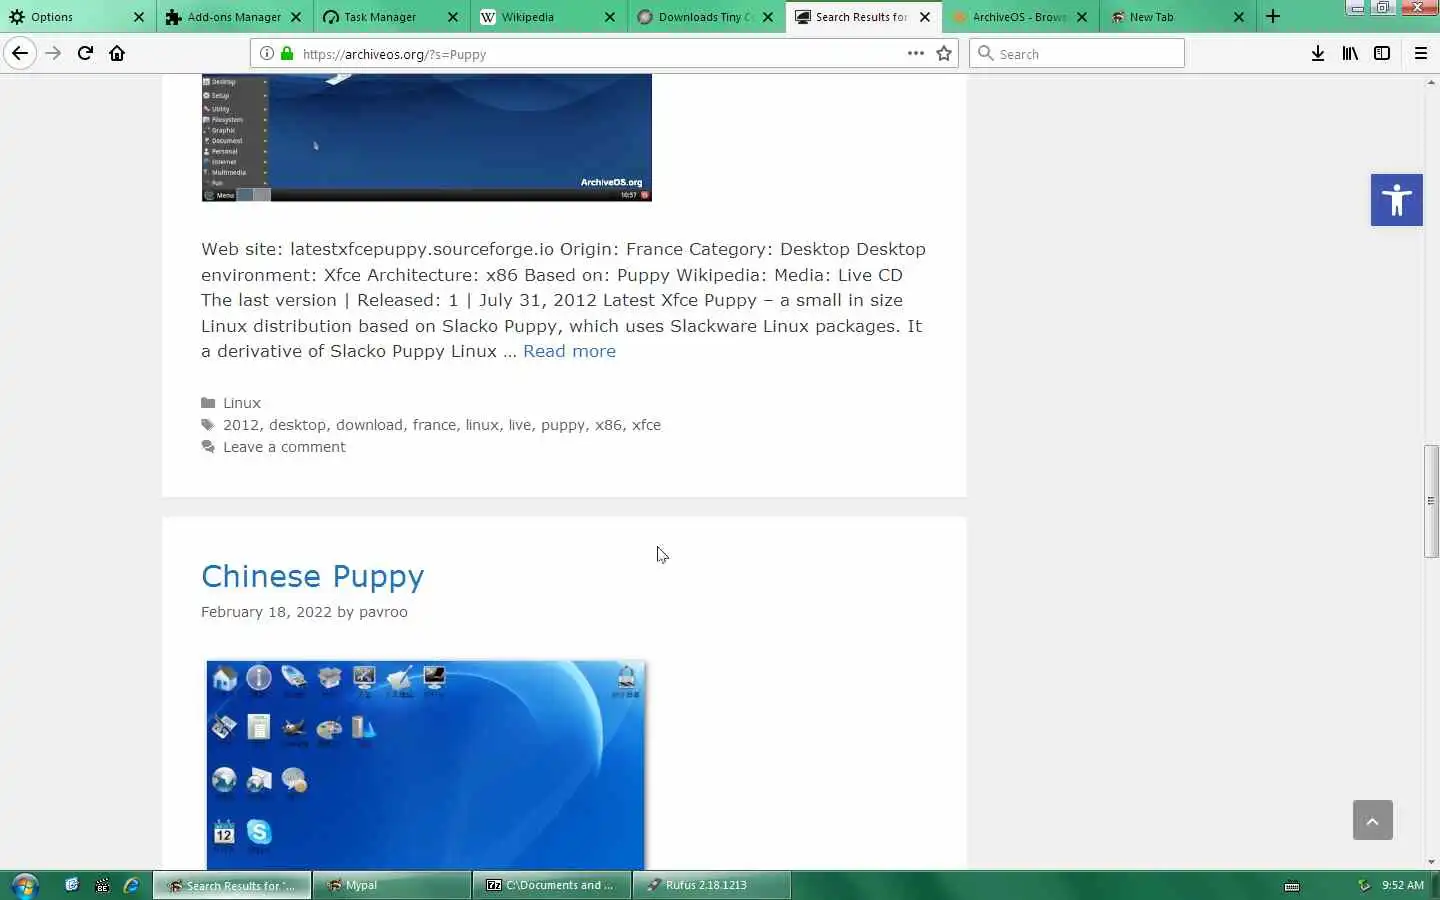1440x900 pixels.
Task: Click the page vertical scrollbar thumb
Action: tap(1431, 500)
